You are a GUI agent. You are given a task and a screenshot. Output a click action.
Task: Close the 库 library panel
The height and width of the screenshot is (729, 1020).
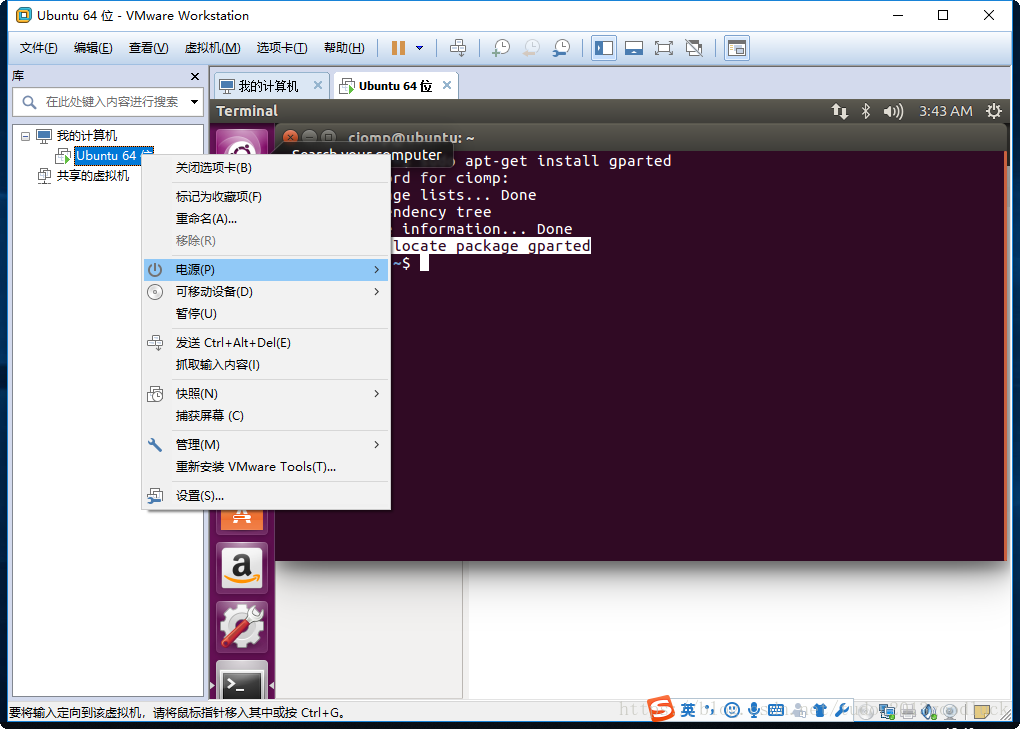tap(195, 76)
